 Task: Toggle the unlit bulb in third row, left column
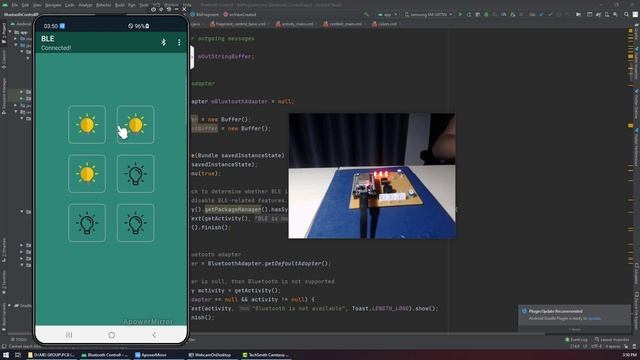point(87,223)
